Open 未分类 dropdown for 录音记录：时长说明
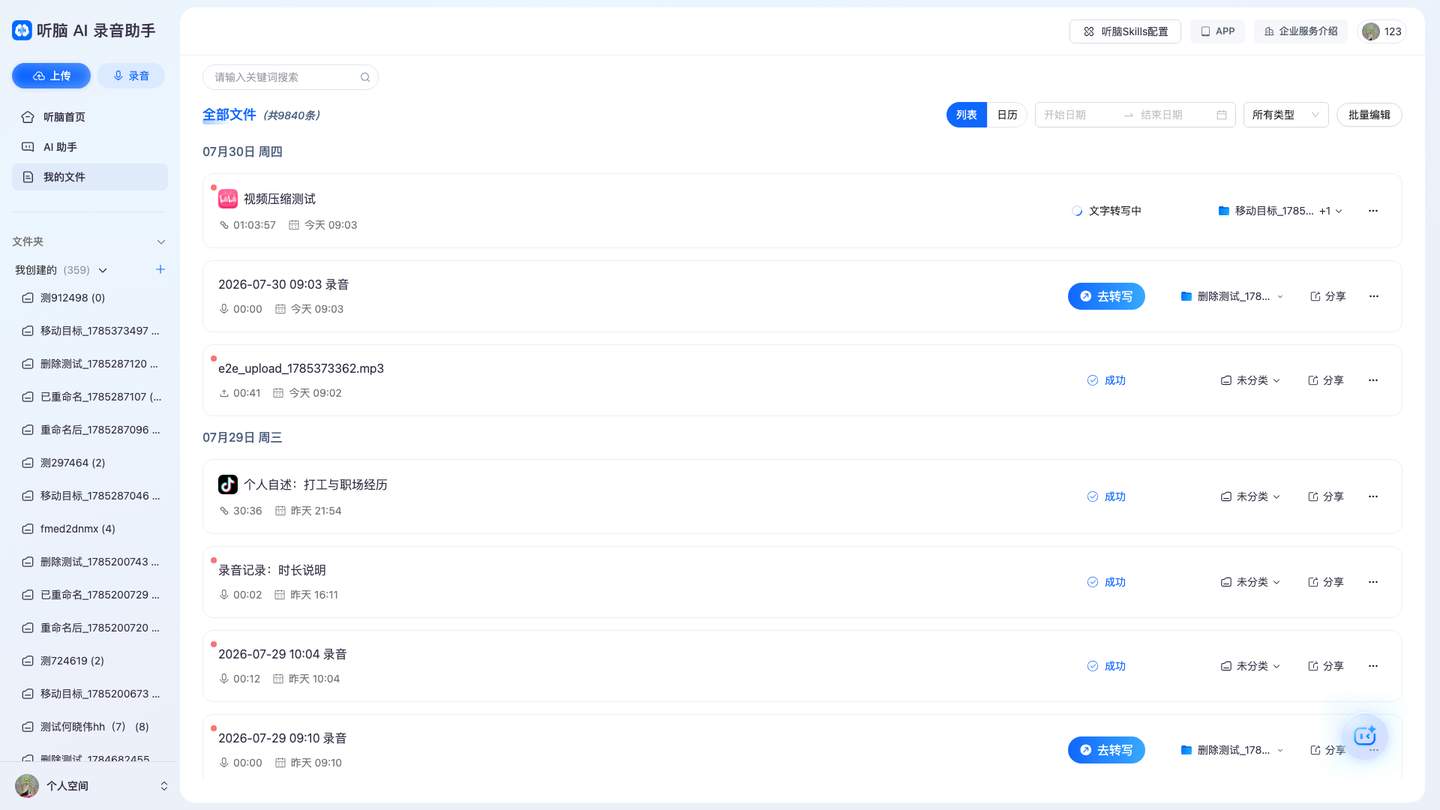Image resolution: width=1440 pixels, height=810 pixels. [1250, 582]
